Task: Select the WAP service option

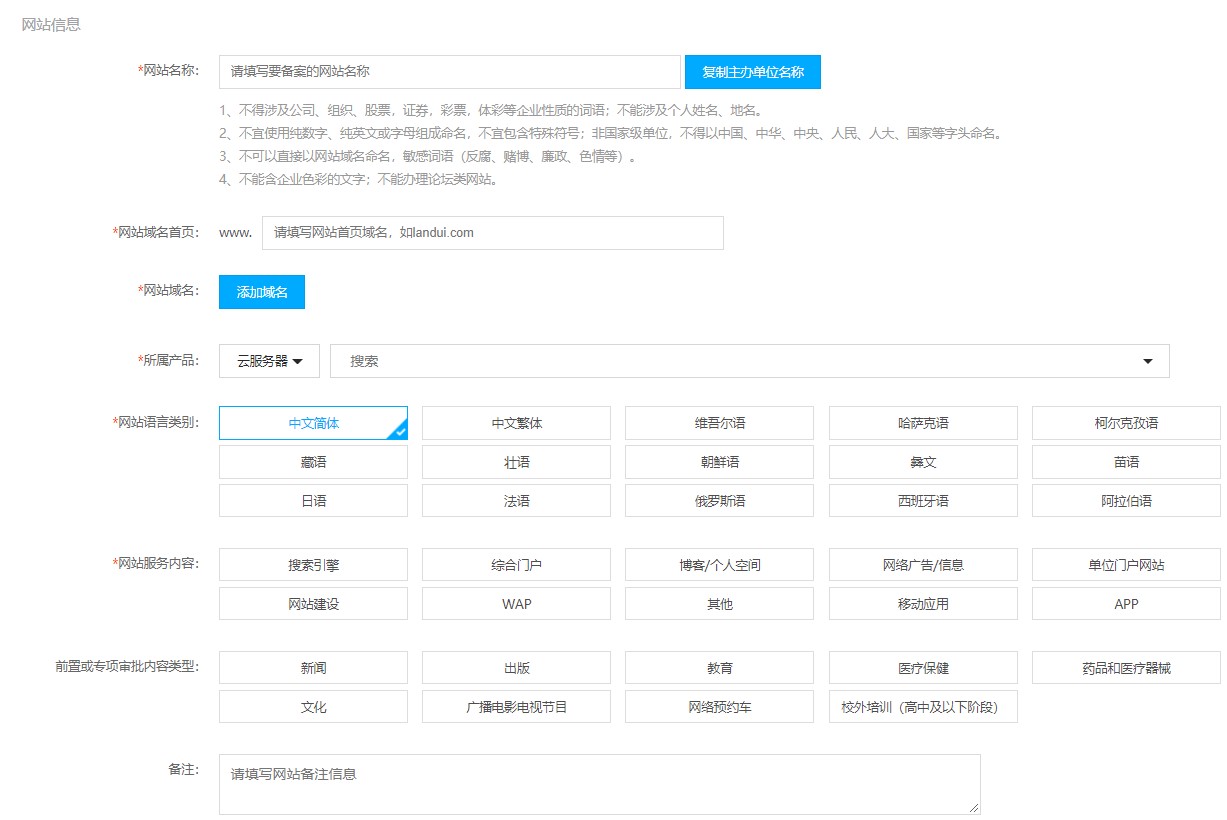Action: click(516, 603)
